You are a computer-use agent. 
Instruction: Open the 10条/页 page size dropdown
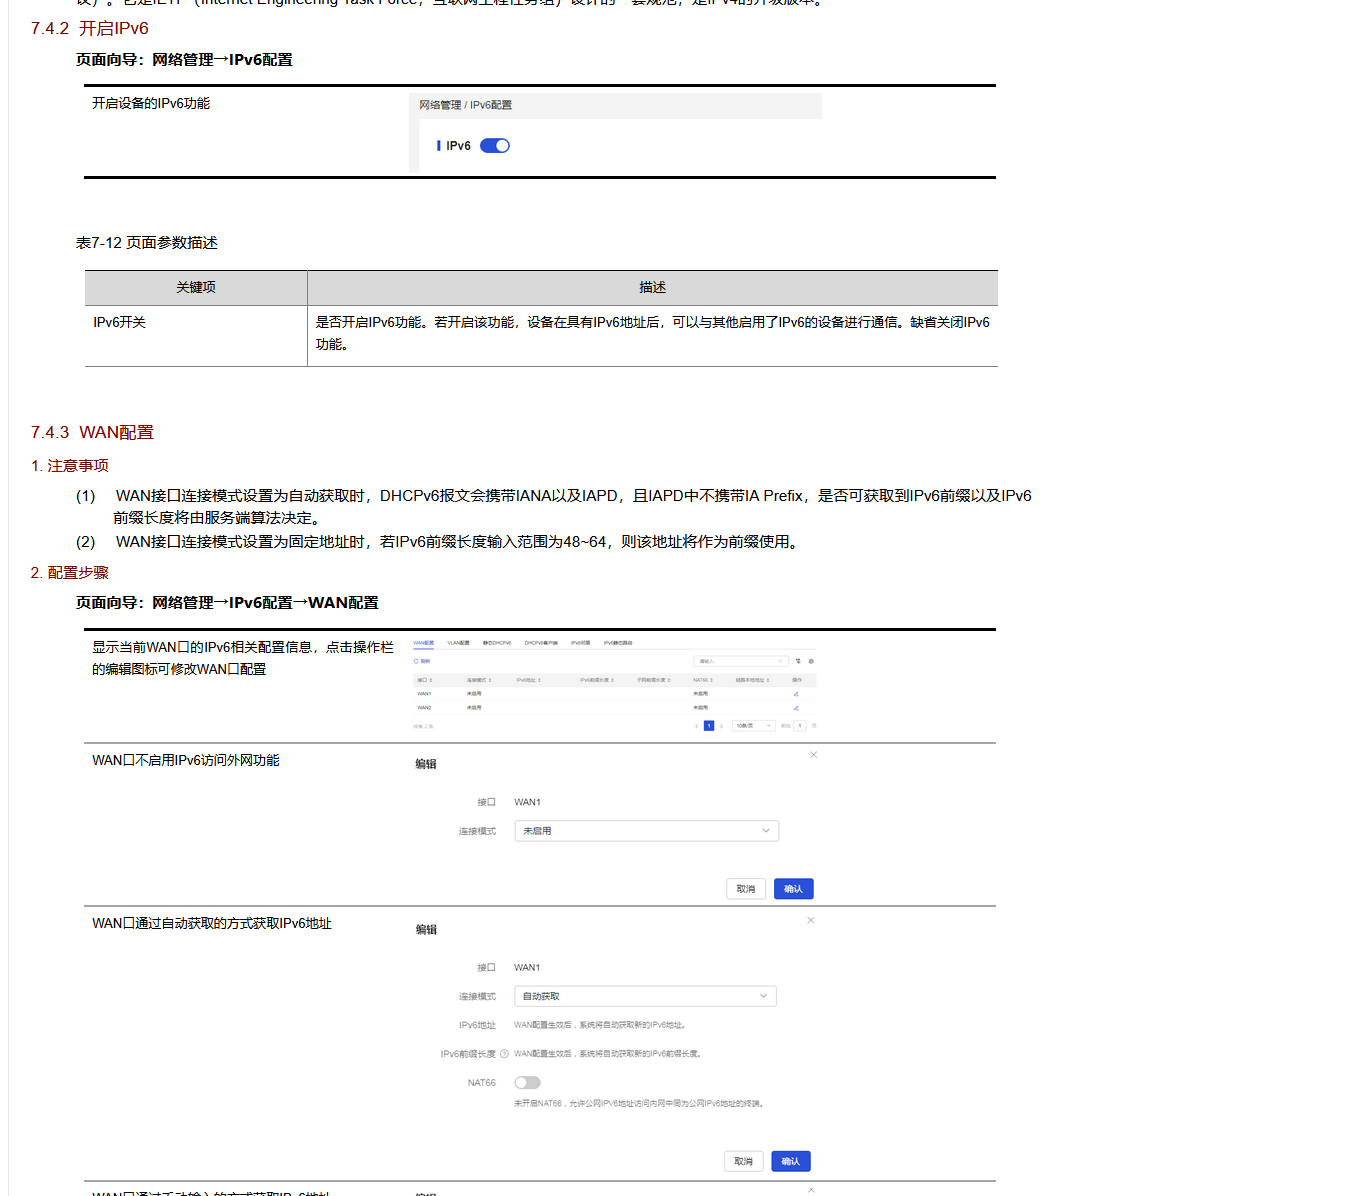tap(753, 726)
